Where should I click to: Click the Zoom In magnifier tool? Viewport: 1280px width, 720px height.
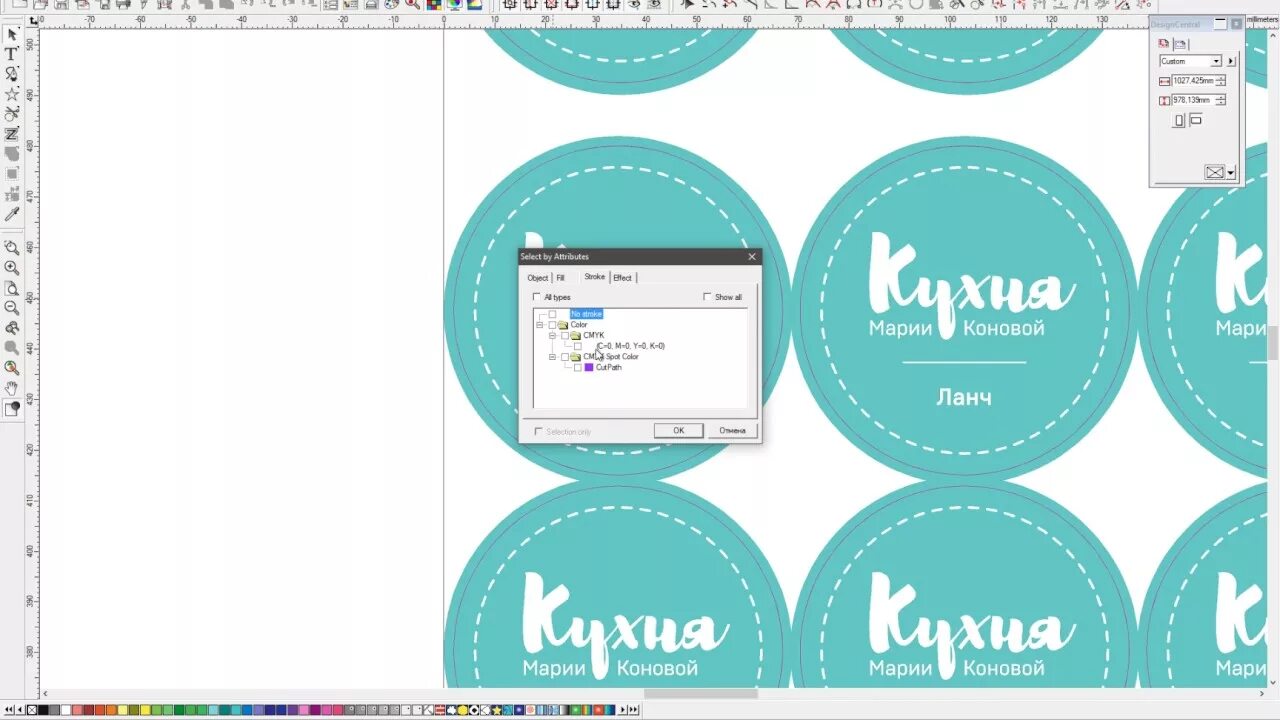point(12,268)
